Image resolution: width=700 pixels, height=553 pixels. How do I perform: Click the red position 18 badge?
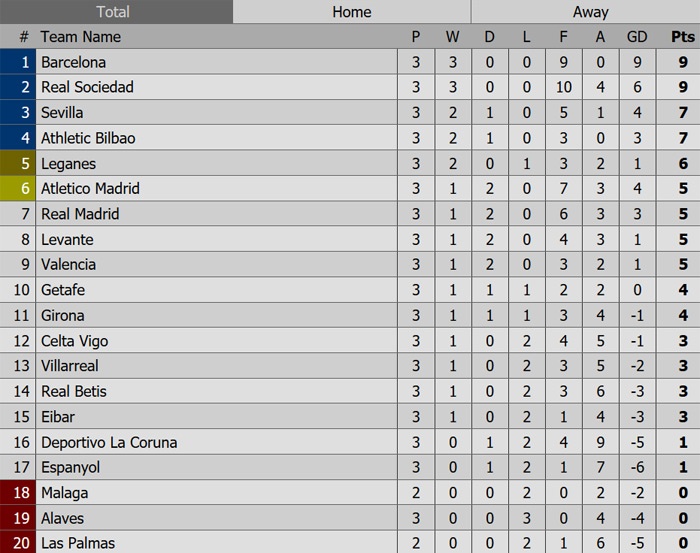coord(18,493)
